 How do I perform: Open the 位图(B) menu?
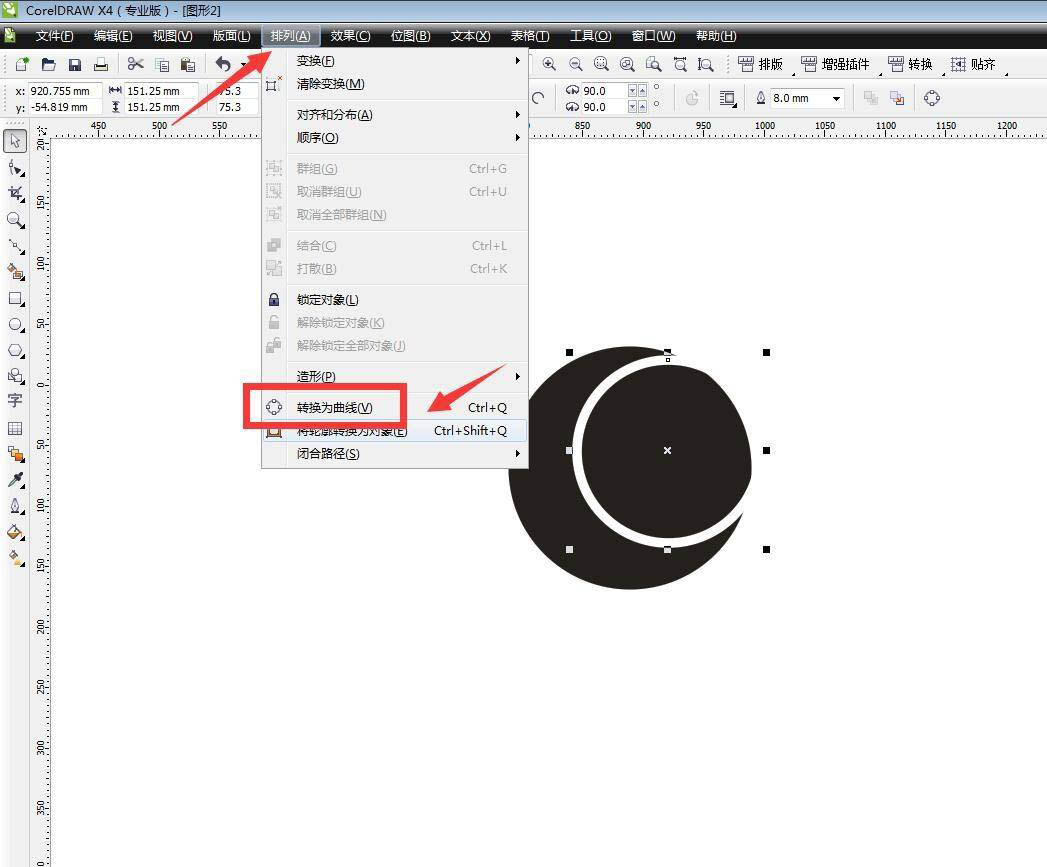pos(410,36)
